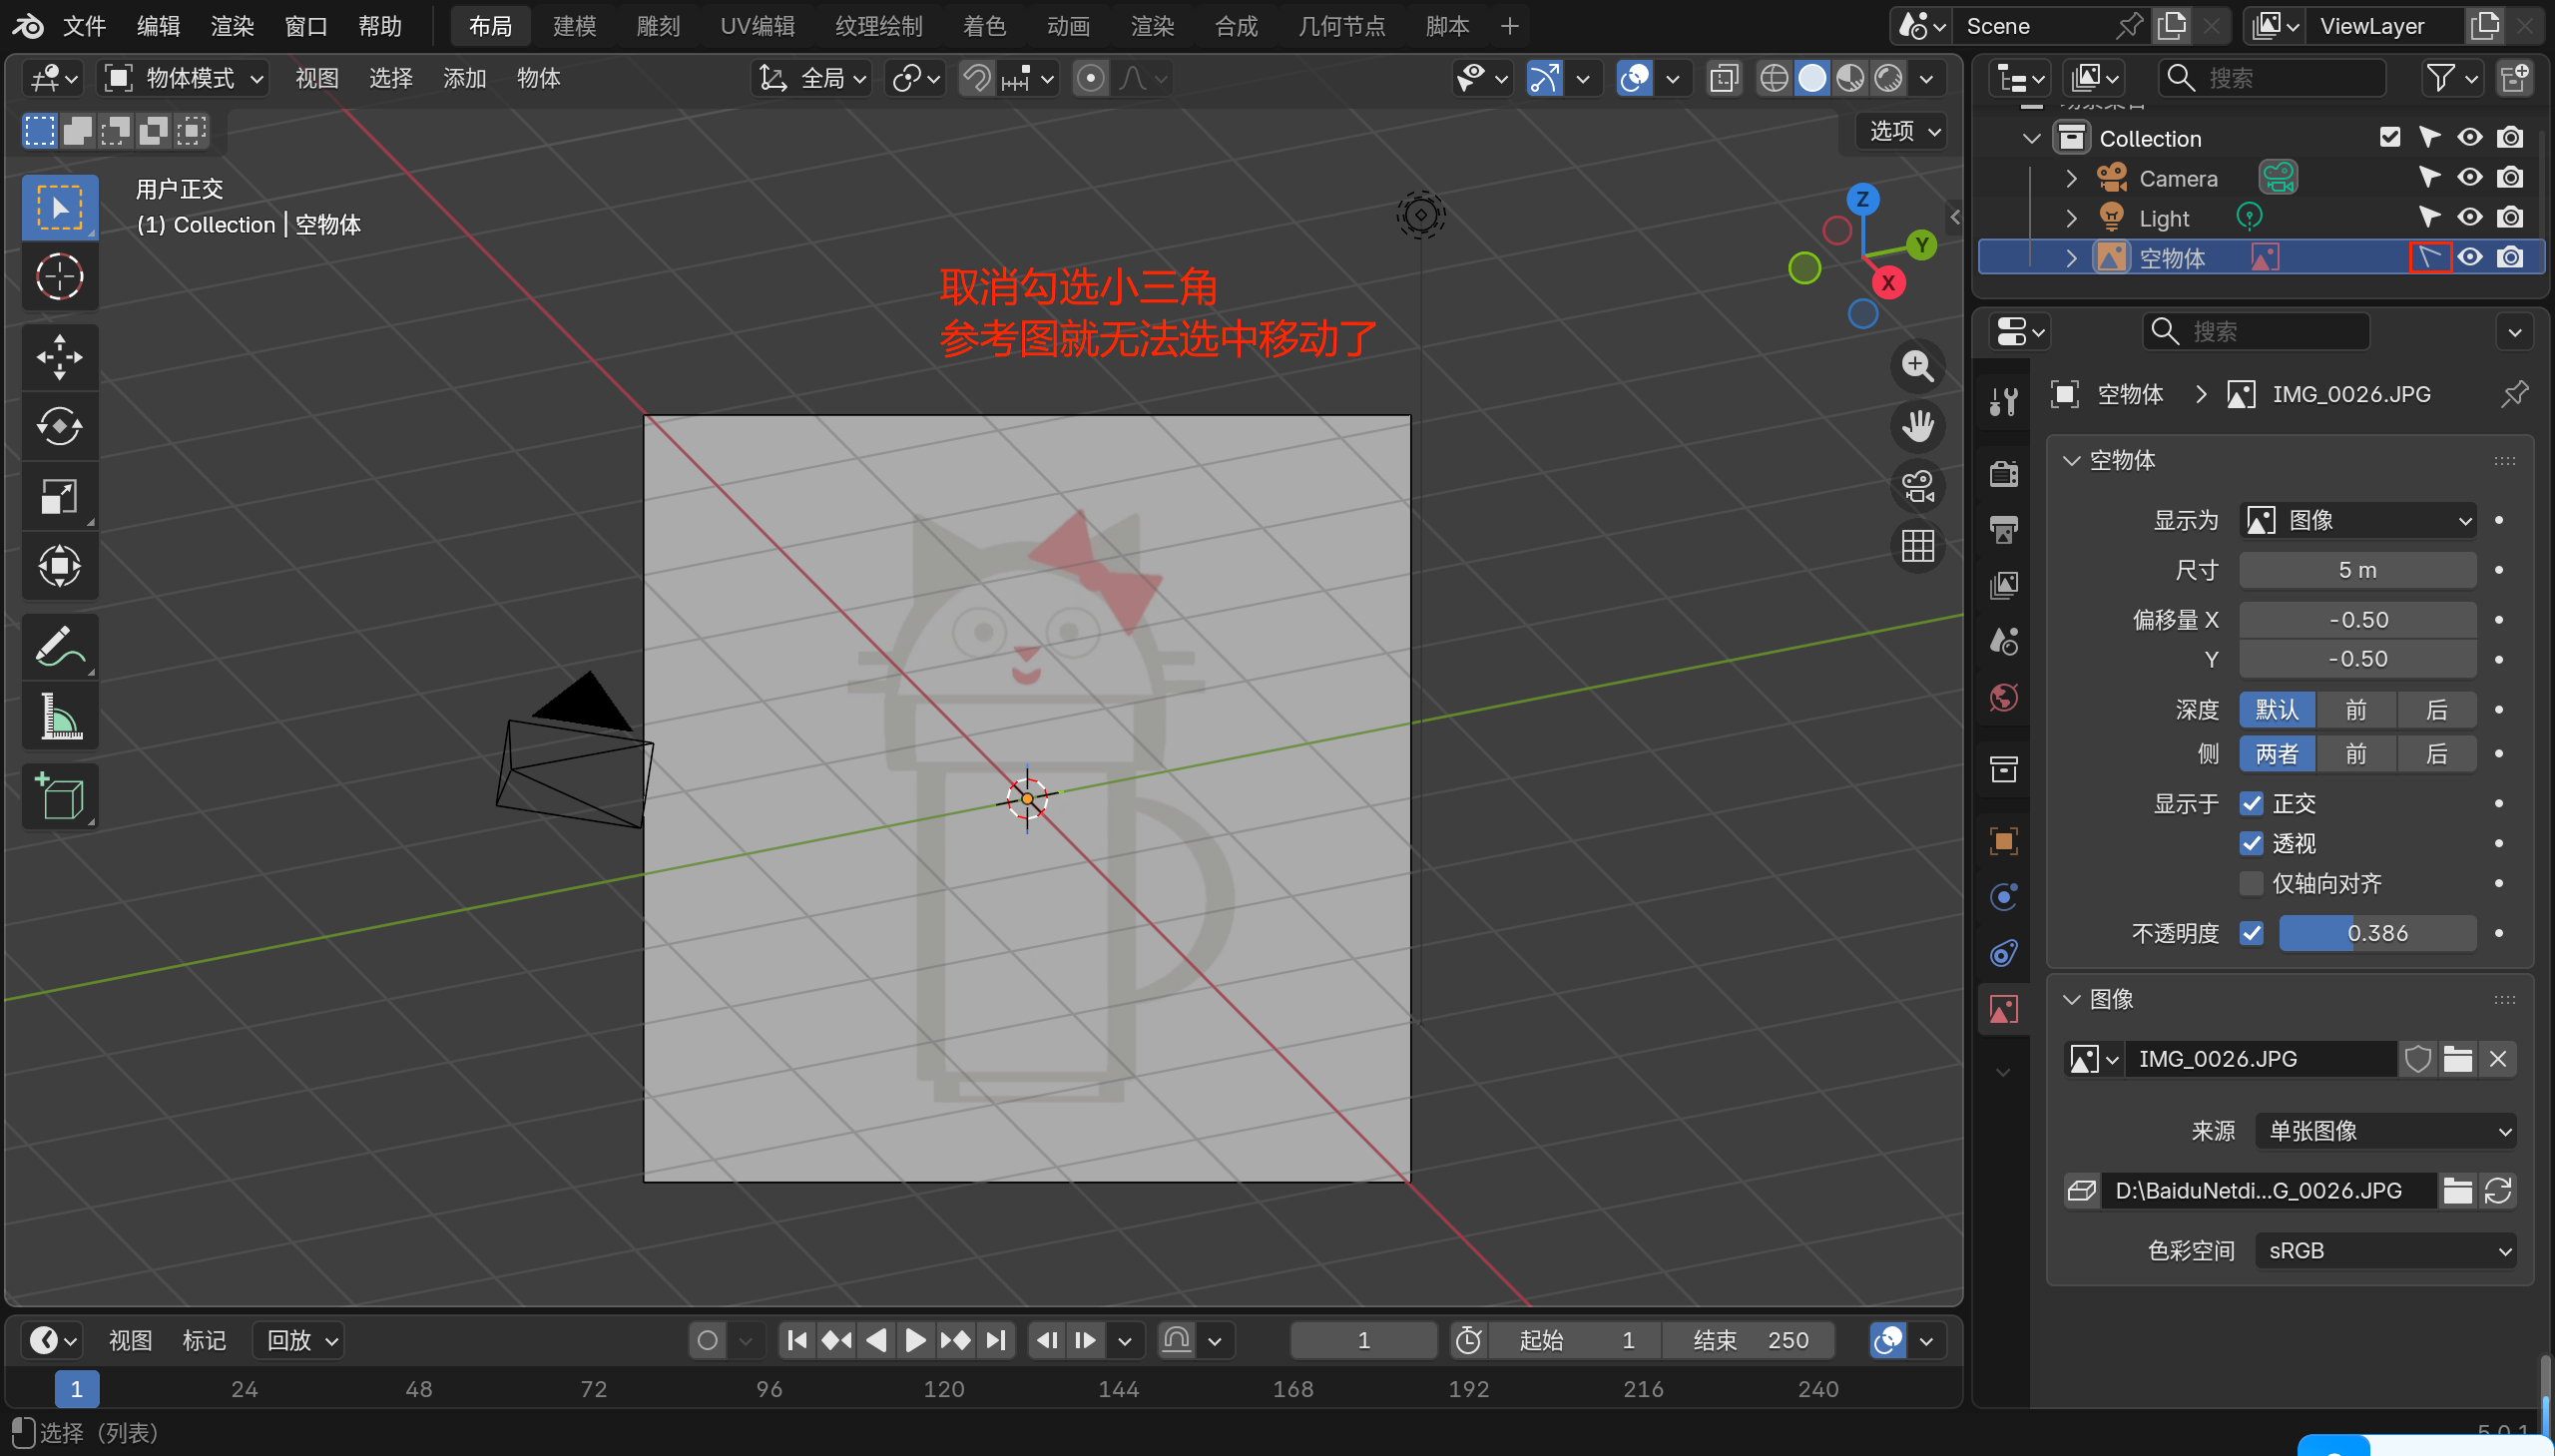Screen dimensions: 2555x1456
Task: Select the Rotate tool
Action: (59, 427)
